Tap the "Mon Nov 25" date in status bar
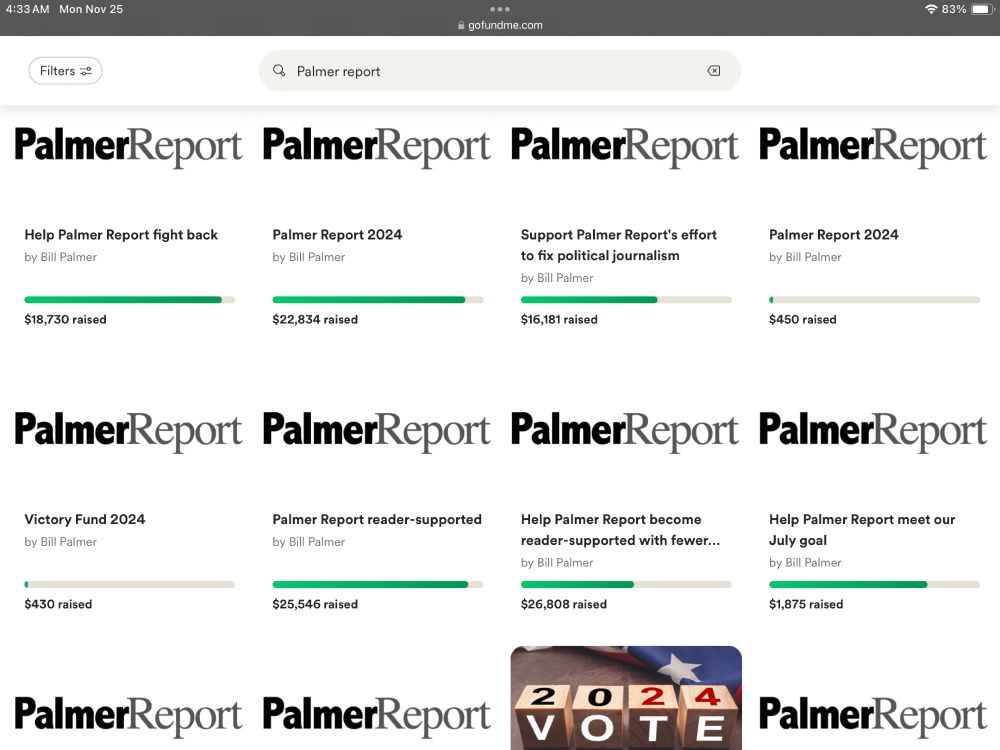 point(91,9)
